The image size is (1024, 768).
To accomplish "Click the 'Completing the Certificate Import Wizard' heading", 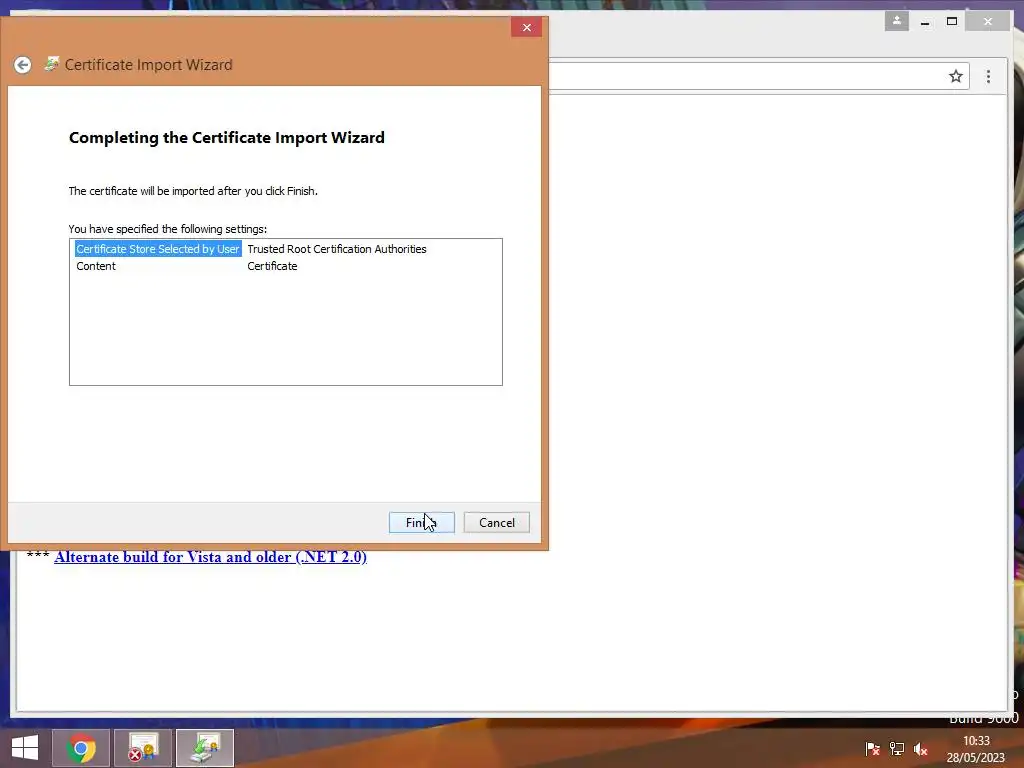I will coord(227,138).
